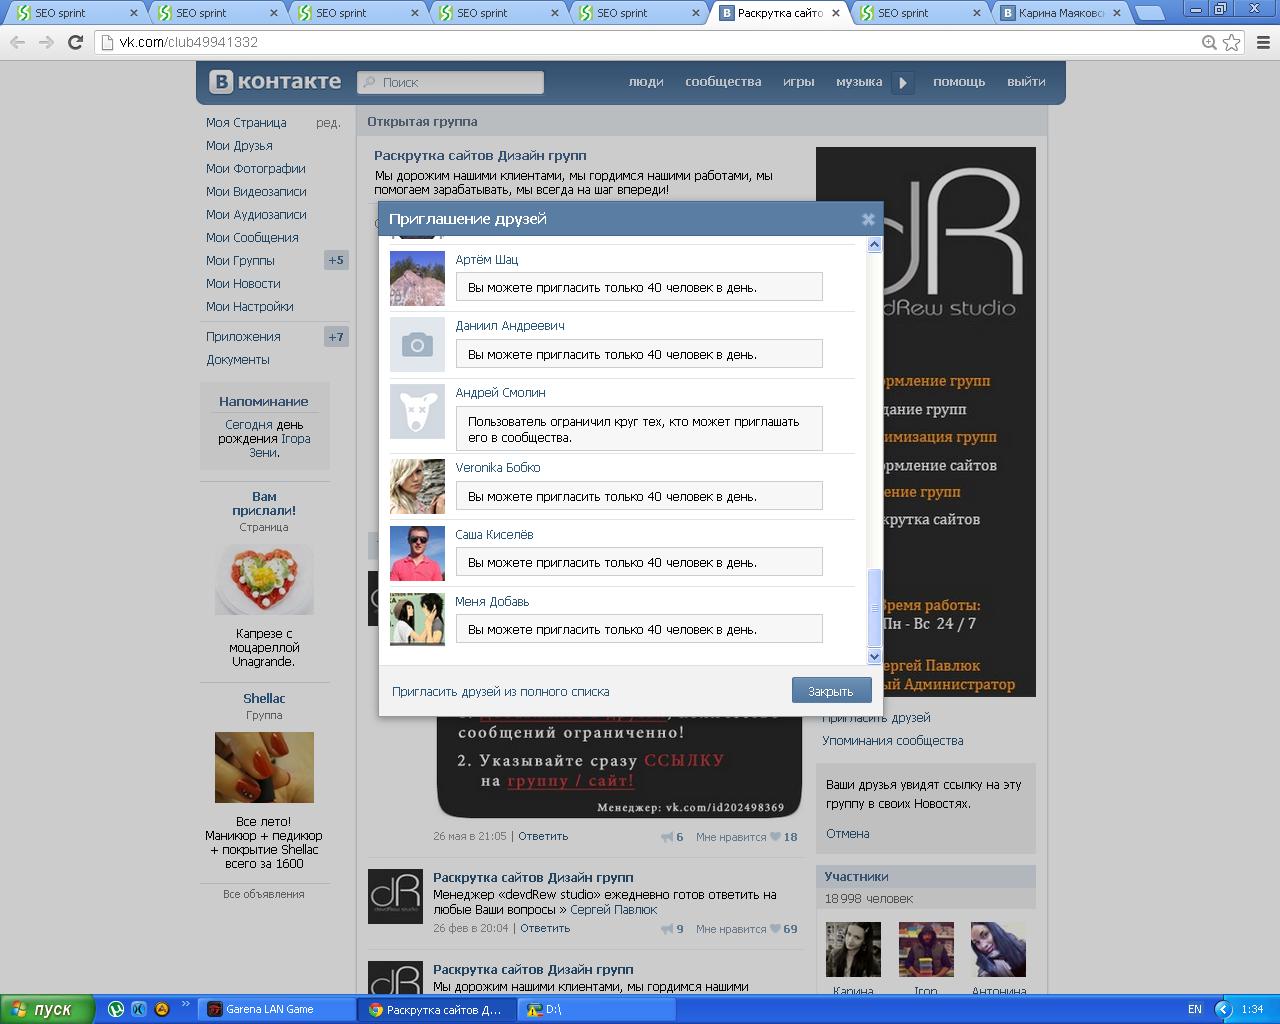Image resolution: width=1280 pixels, height=1024 pixels.
Task: Log out via выйти link
Action: pyautogui.click(x=1026, y=82)
